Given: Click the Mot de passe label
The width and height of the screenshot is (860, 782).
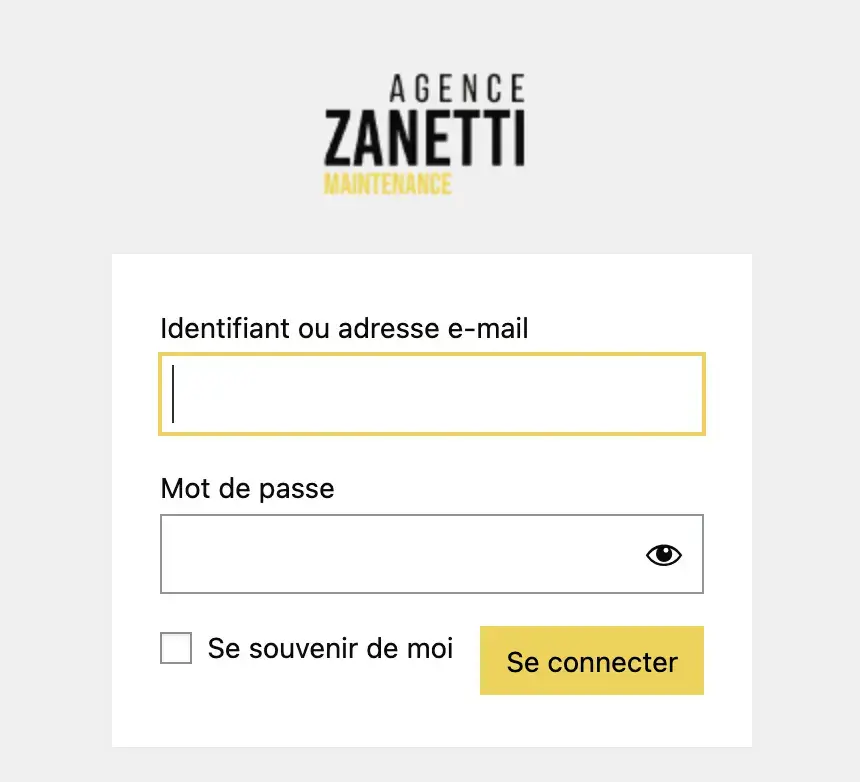Looking at the screenshot, I should pyautogui.click(x=247, y=489).
